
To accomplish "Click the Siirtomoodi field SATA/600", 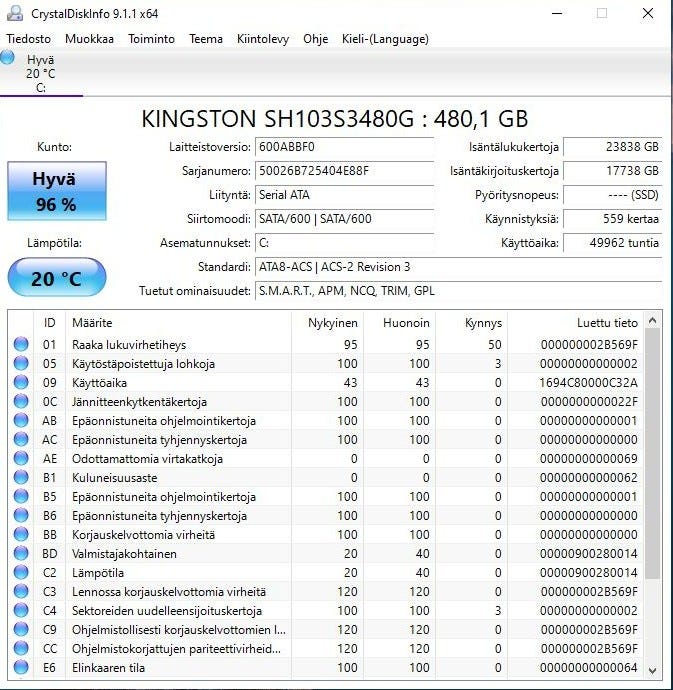I will (344, 219).
